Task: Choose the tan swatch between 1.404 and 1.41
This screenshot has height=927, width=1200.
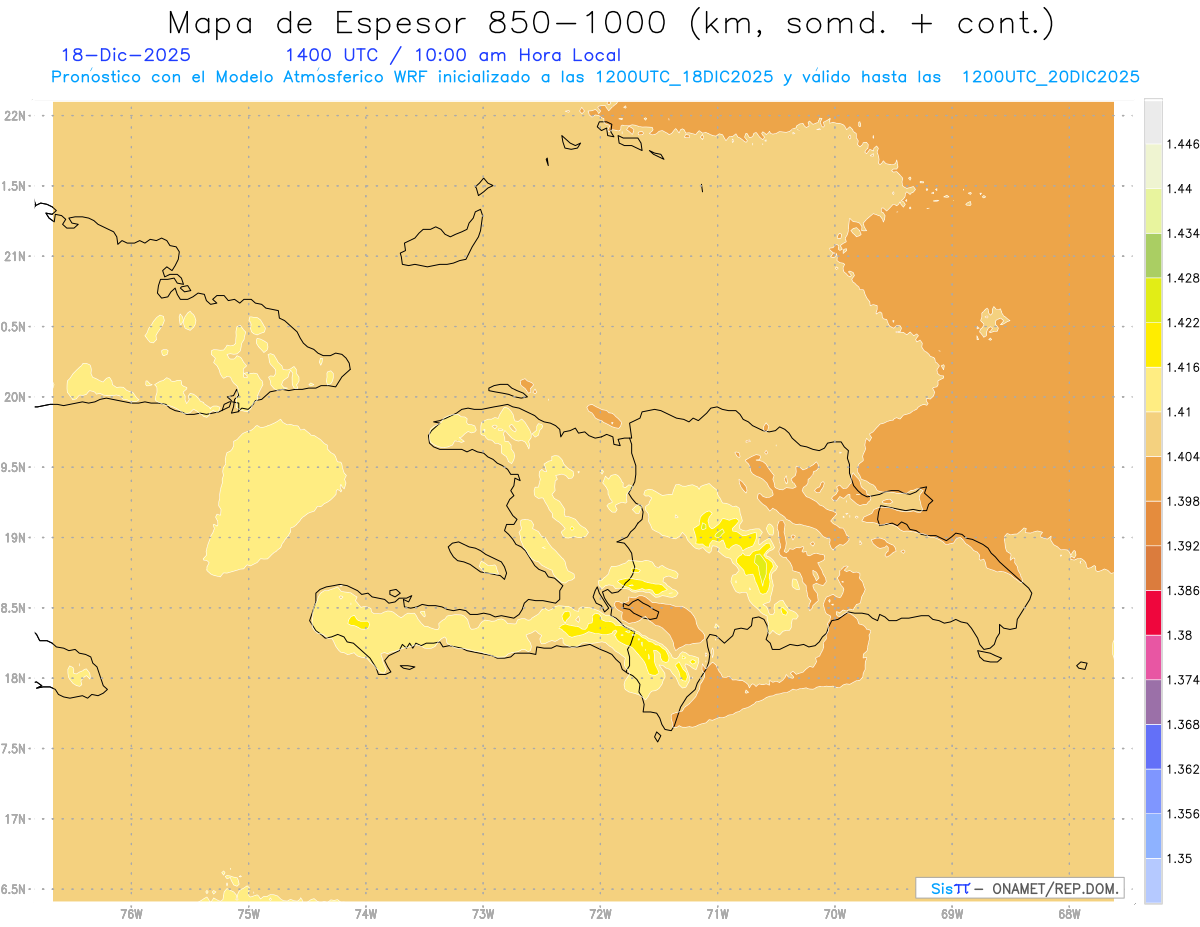Action: pyautogui.click(x=1153, y=434)
